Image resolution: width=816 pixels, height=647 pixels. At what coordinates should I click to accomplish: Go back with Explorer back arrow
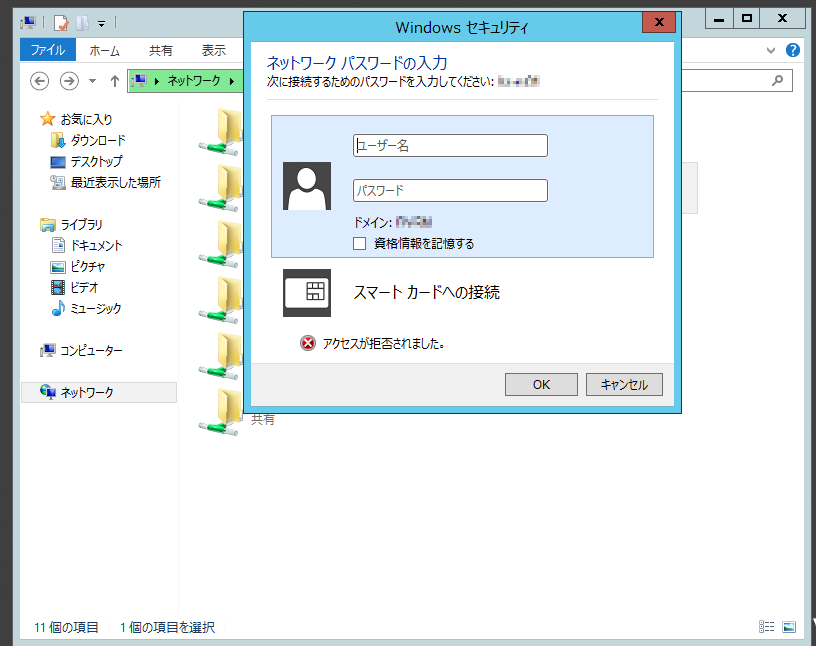[x=40, y=81]
